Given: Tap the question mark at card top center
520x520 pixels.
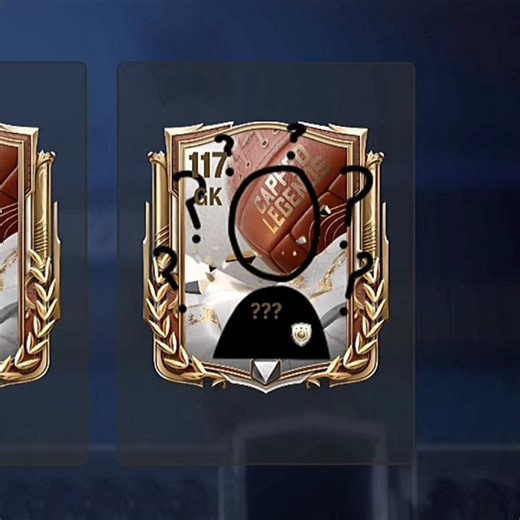Looking at the screenshot, I should click(x=295, y=140).
